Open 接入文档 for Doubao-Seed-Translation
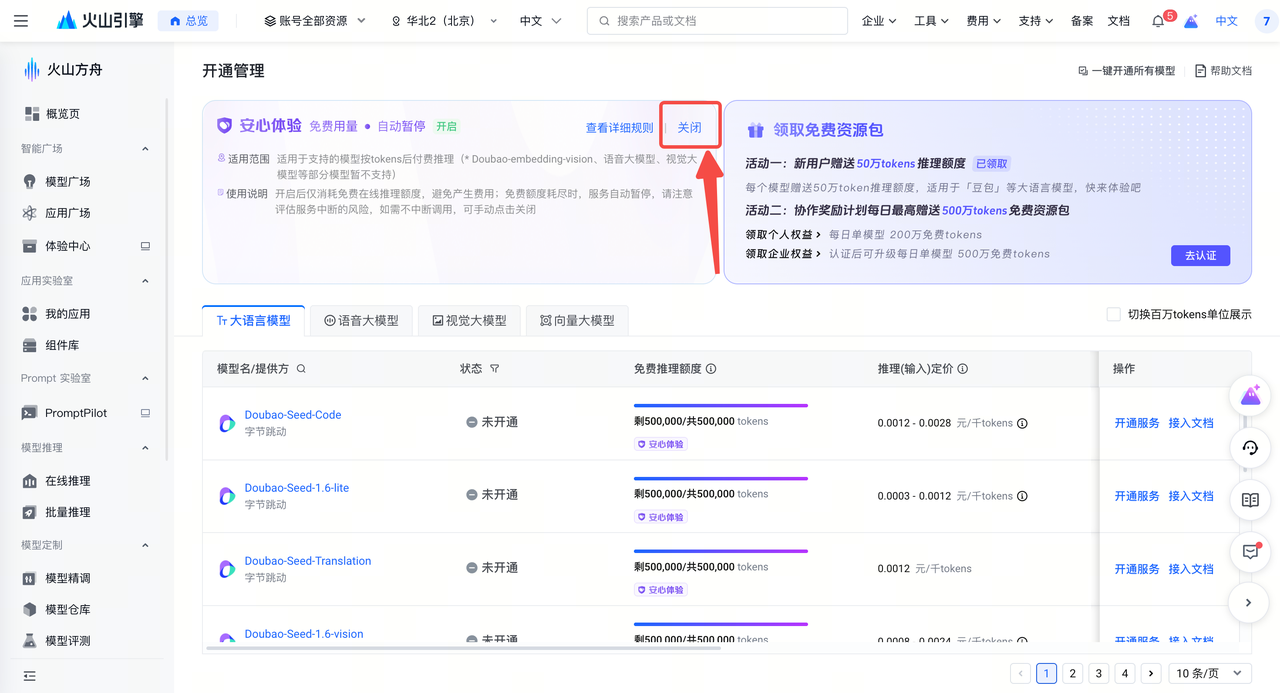This screenshot has height=693, width=1280. [1191, 569]
